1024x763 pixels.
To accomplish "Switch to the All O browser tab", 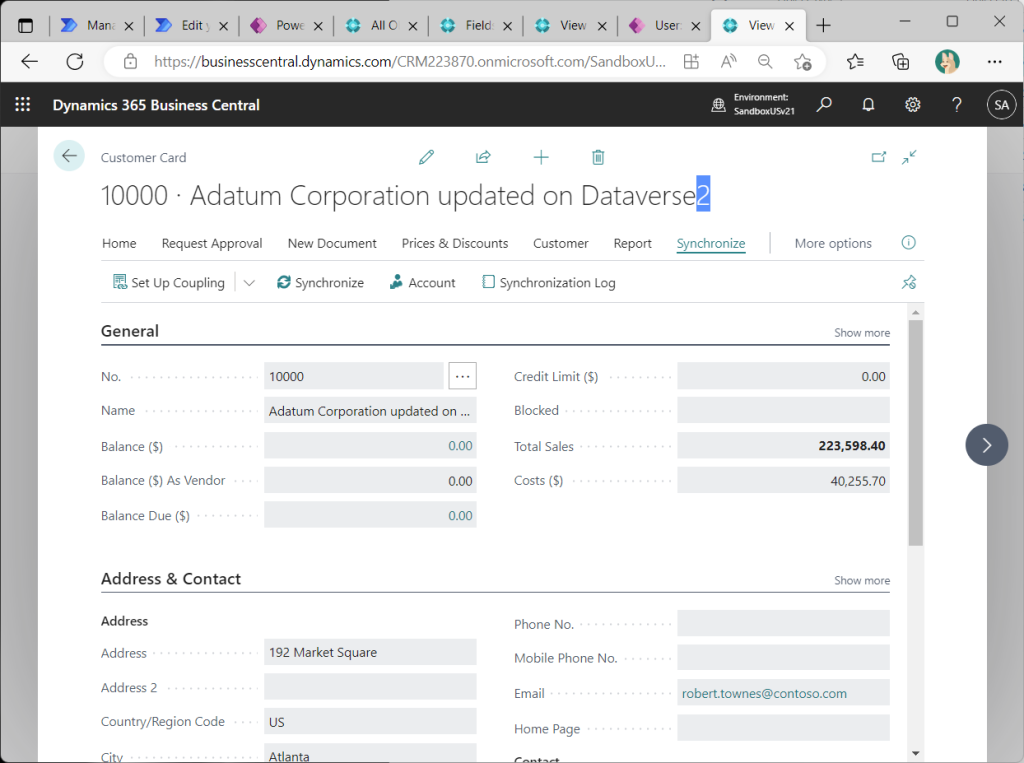I will coord(380,25).
